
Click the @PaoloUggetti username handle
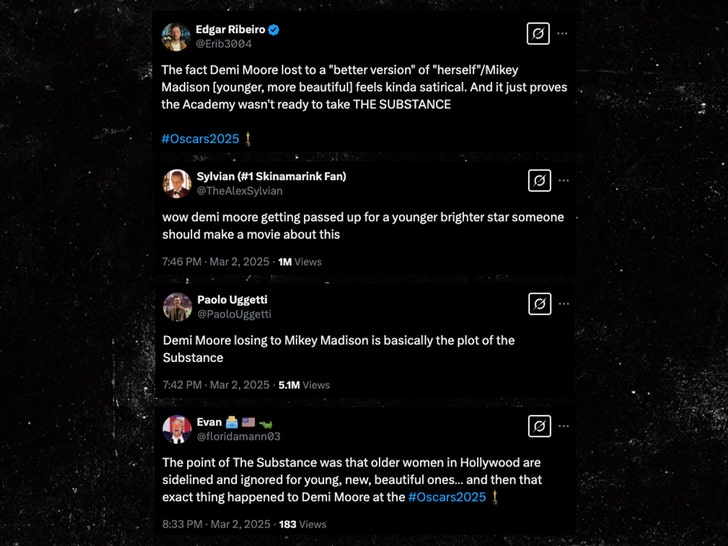[x=234, y=314]
